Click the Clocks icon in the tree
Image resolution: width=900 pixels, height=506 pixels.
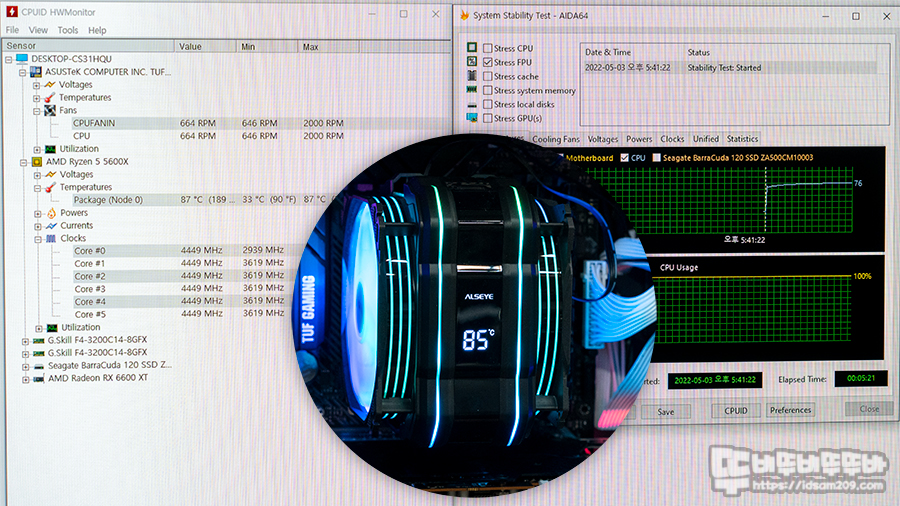pyautogui.click(x=51, y=238)
